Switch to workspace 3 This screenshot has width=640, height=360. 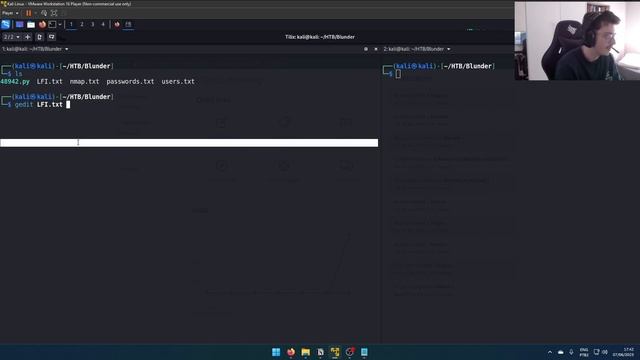92,24
